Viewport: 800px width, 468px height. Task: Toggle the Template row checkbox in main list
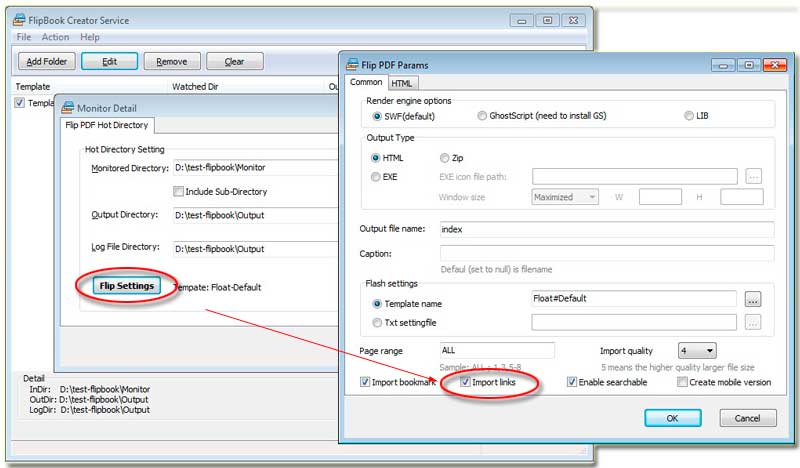[x=19, y=103]
